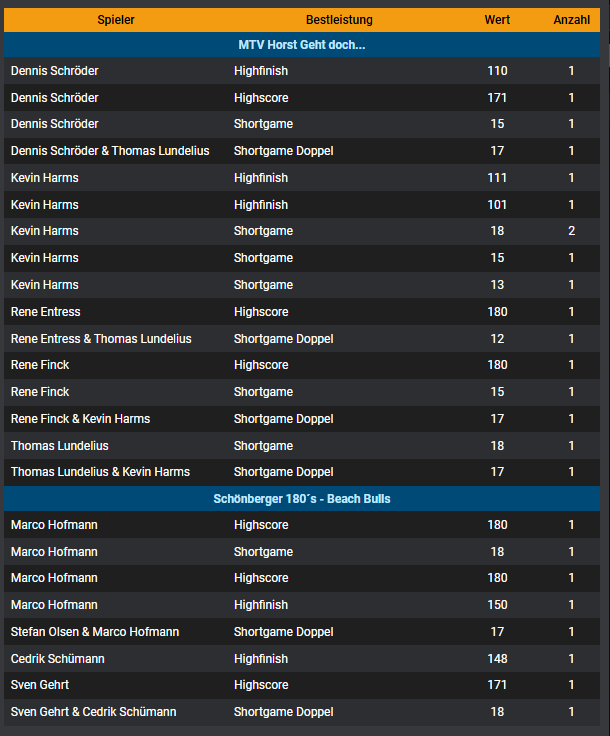610x736 pixels.
Task: Select the MTV Horst Geht doch... team header
Action: pos(302,45)
